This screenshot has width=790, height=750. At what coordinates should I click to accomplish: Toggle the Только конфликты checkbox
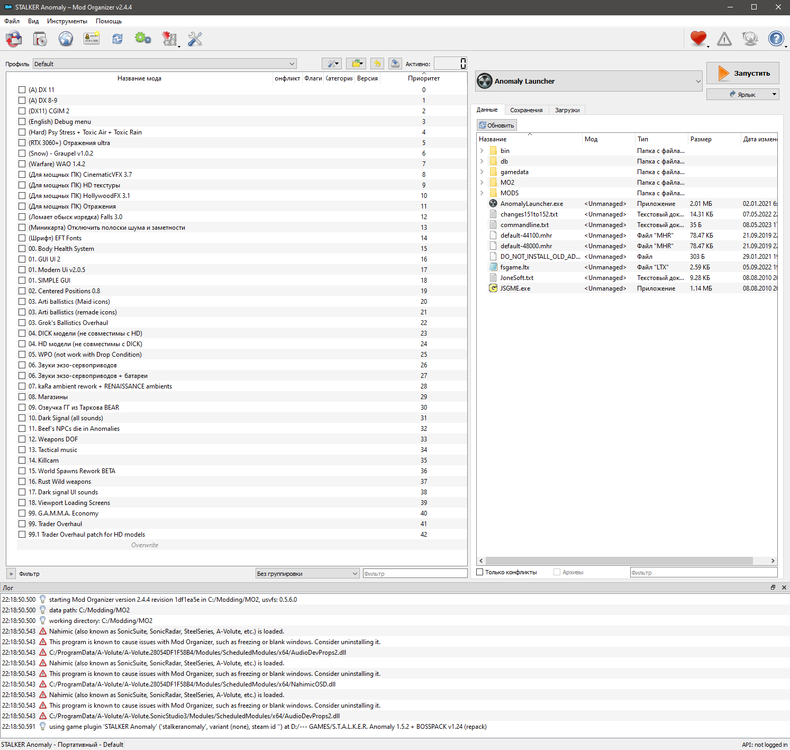[480, 572]
